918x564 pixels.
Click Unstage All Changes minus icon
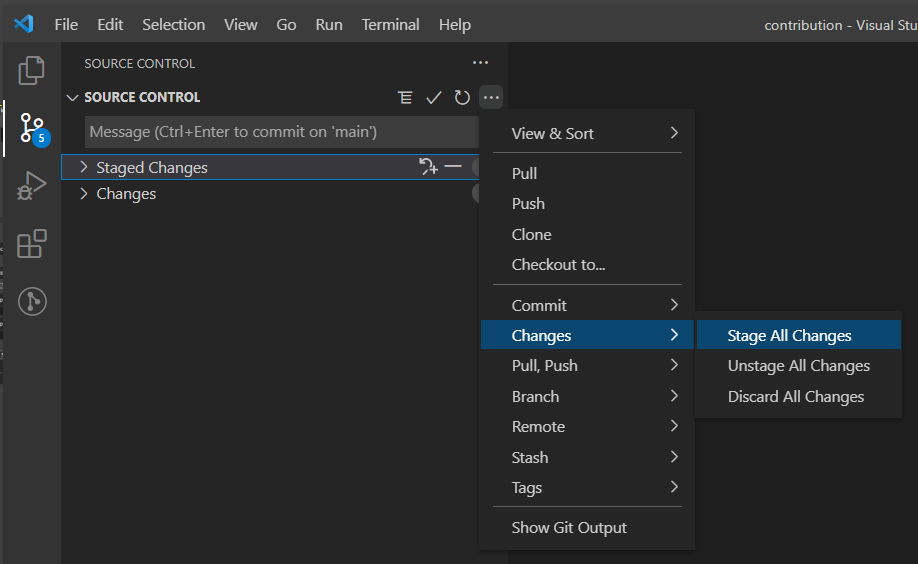pyautogui.click(x=453, y=167)
